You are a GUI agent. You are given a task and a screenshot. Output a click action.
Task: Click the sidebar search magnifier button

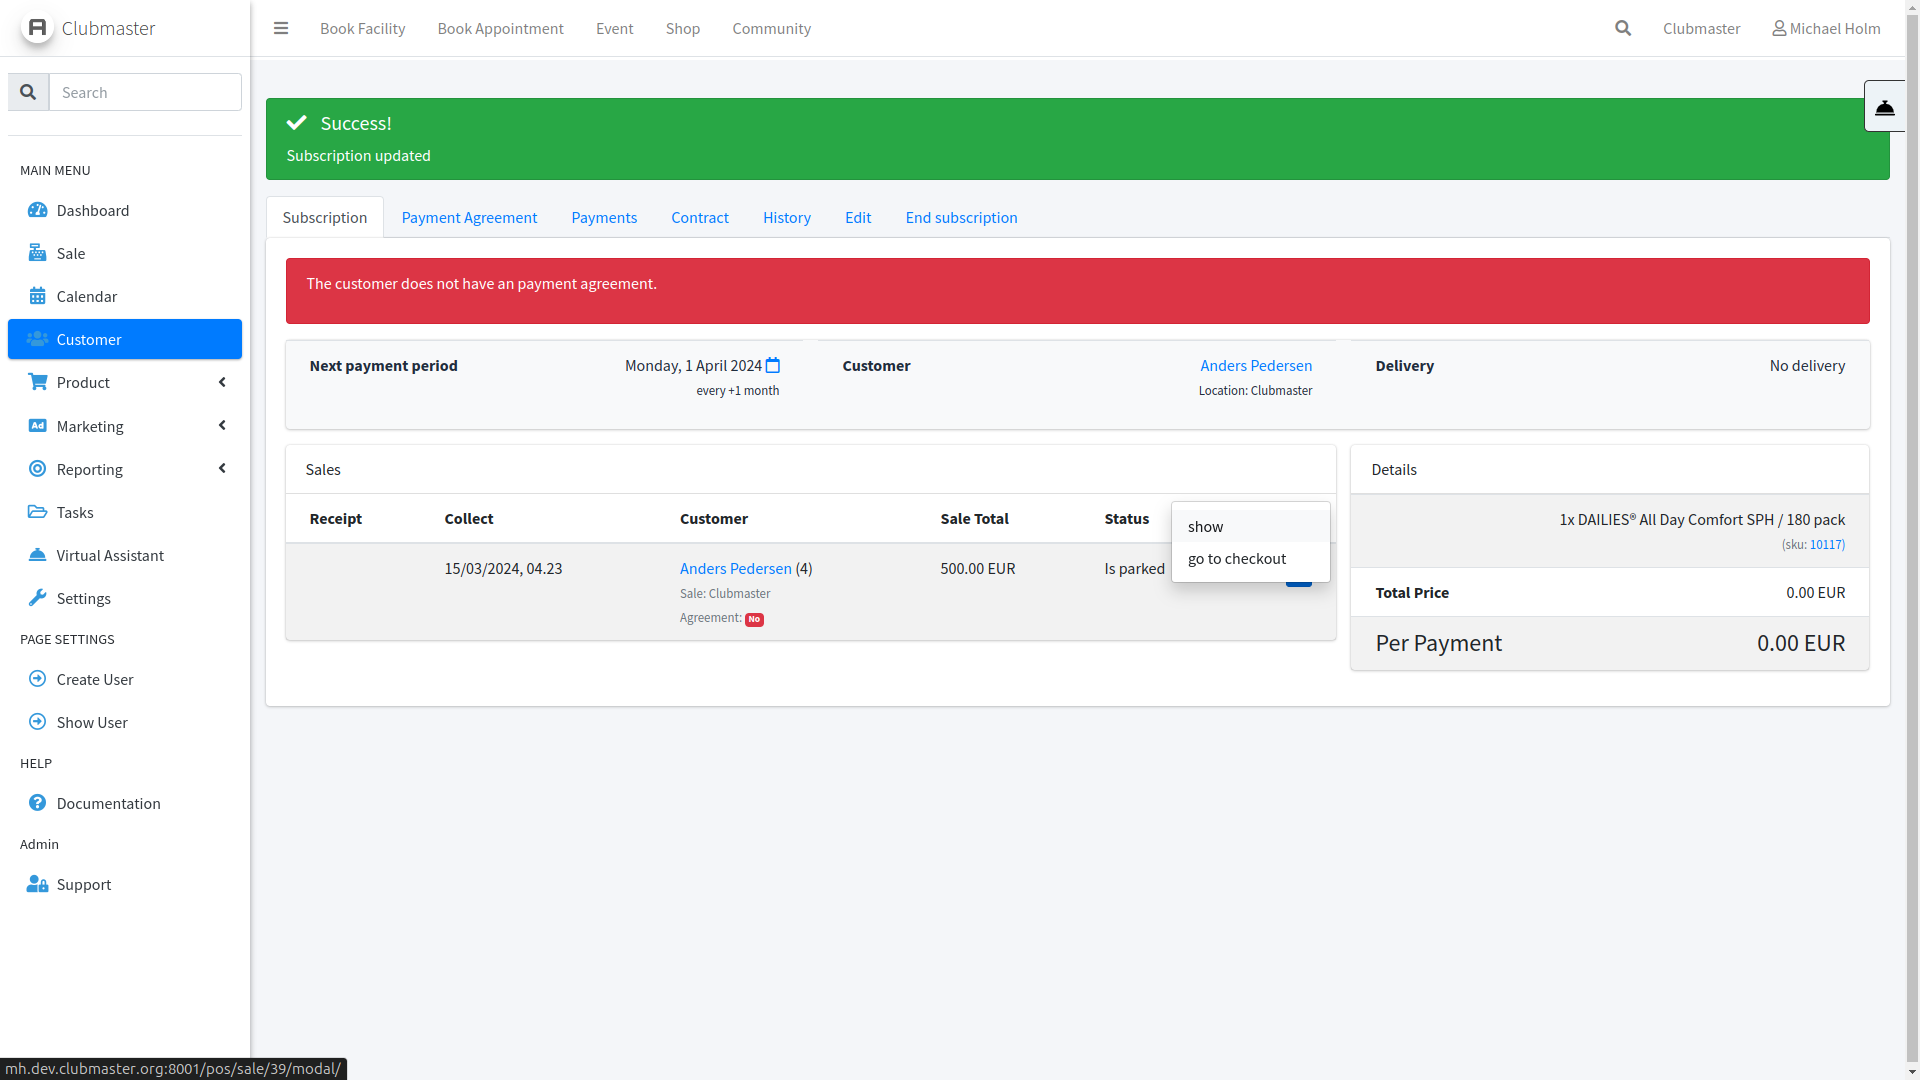28,92
